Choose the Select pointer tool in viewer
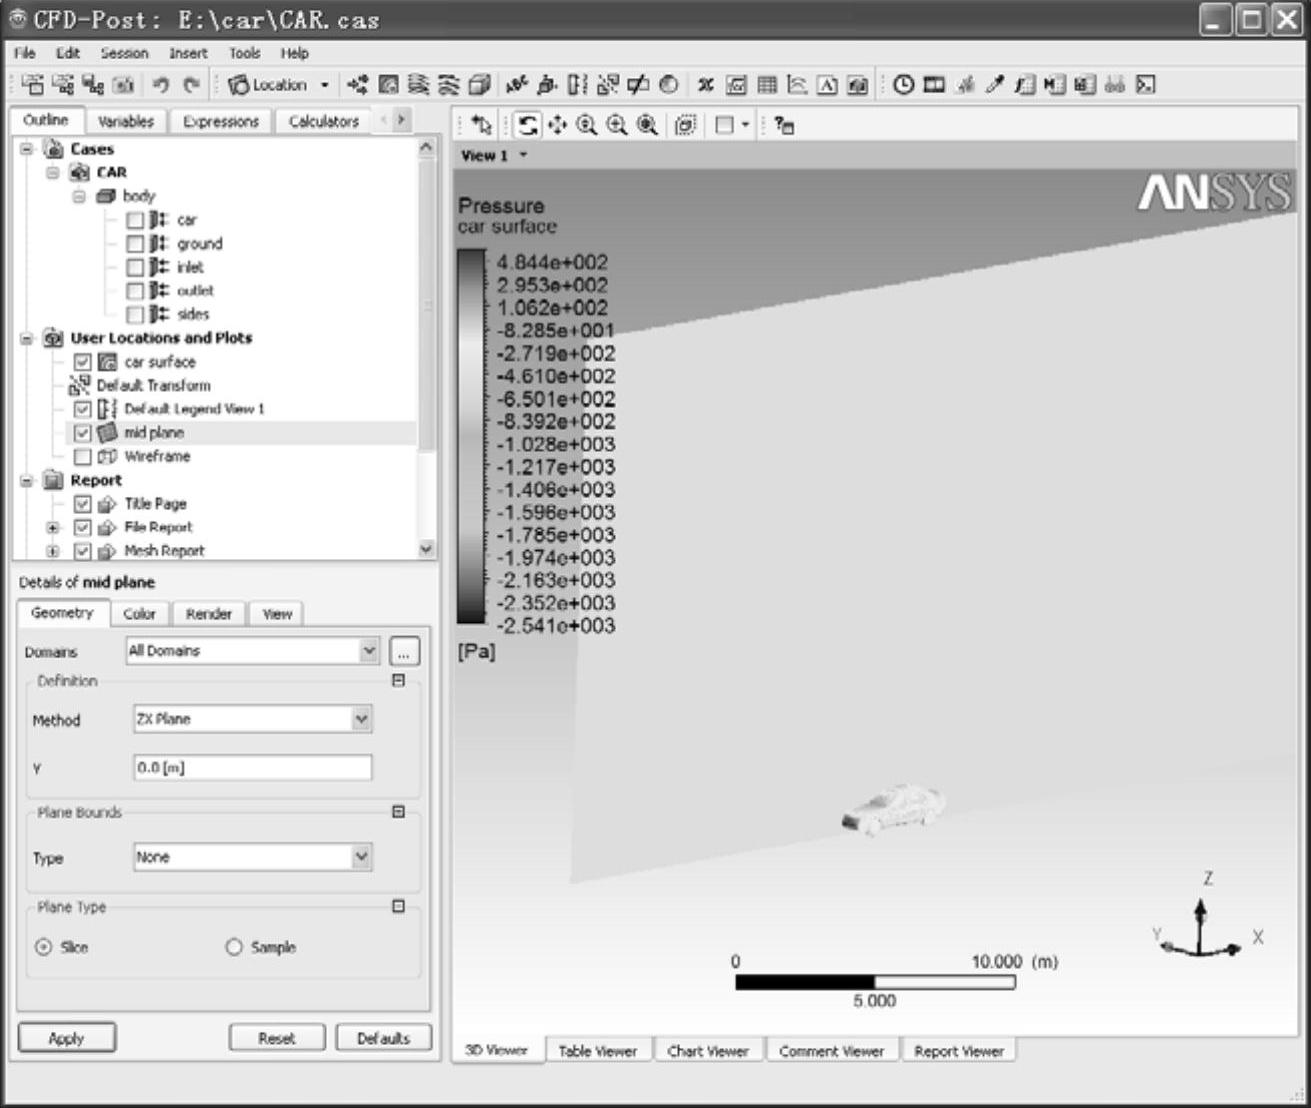The image size is (1311, 1108). (482, 125)
